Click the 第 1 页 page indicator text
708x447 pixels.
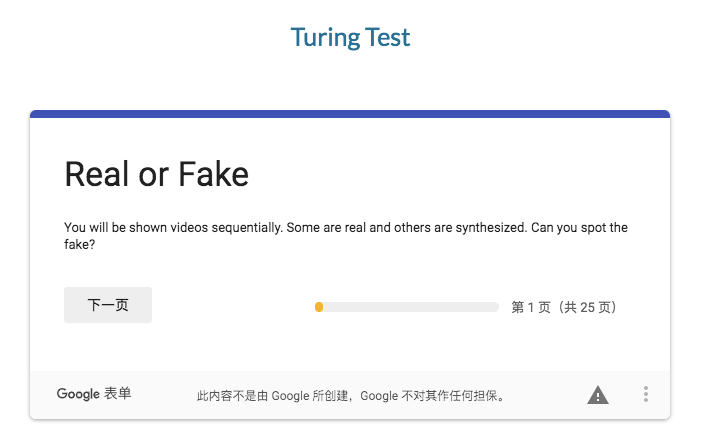pos(531,307)
